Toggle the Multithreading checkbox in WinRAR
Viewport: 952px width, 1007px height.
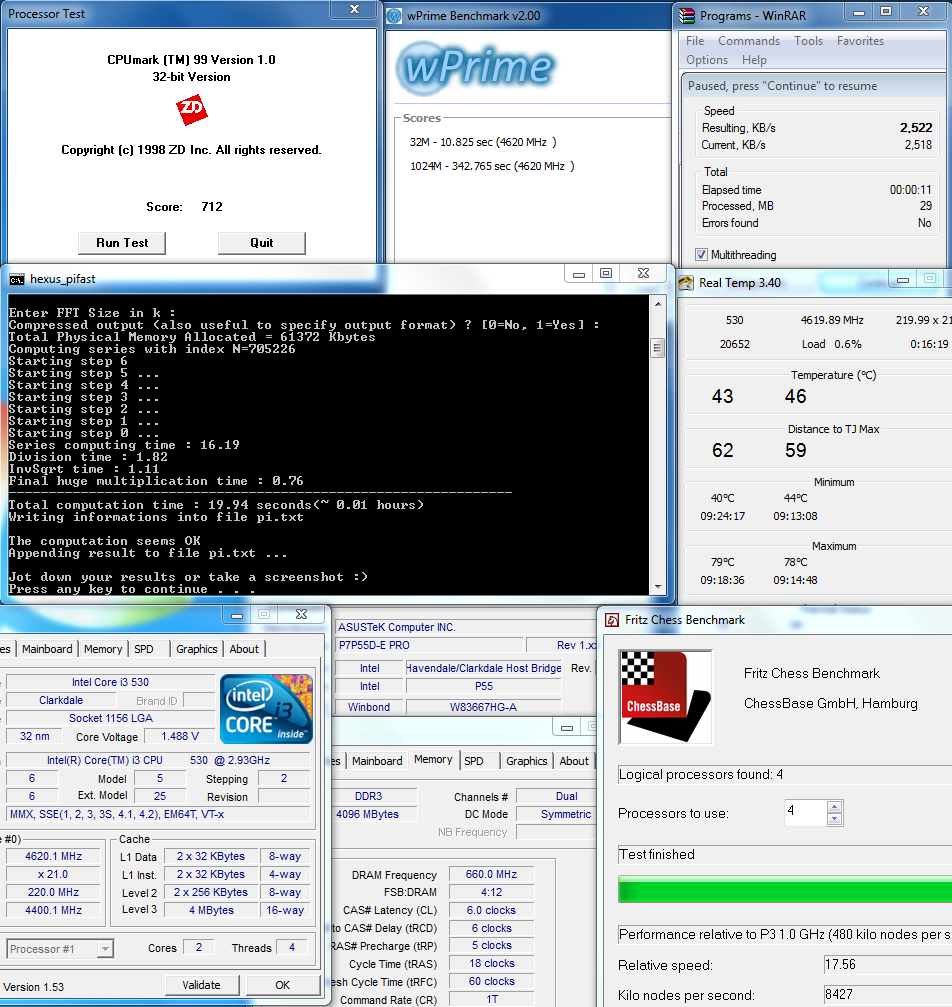coord(701,255)
